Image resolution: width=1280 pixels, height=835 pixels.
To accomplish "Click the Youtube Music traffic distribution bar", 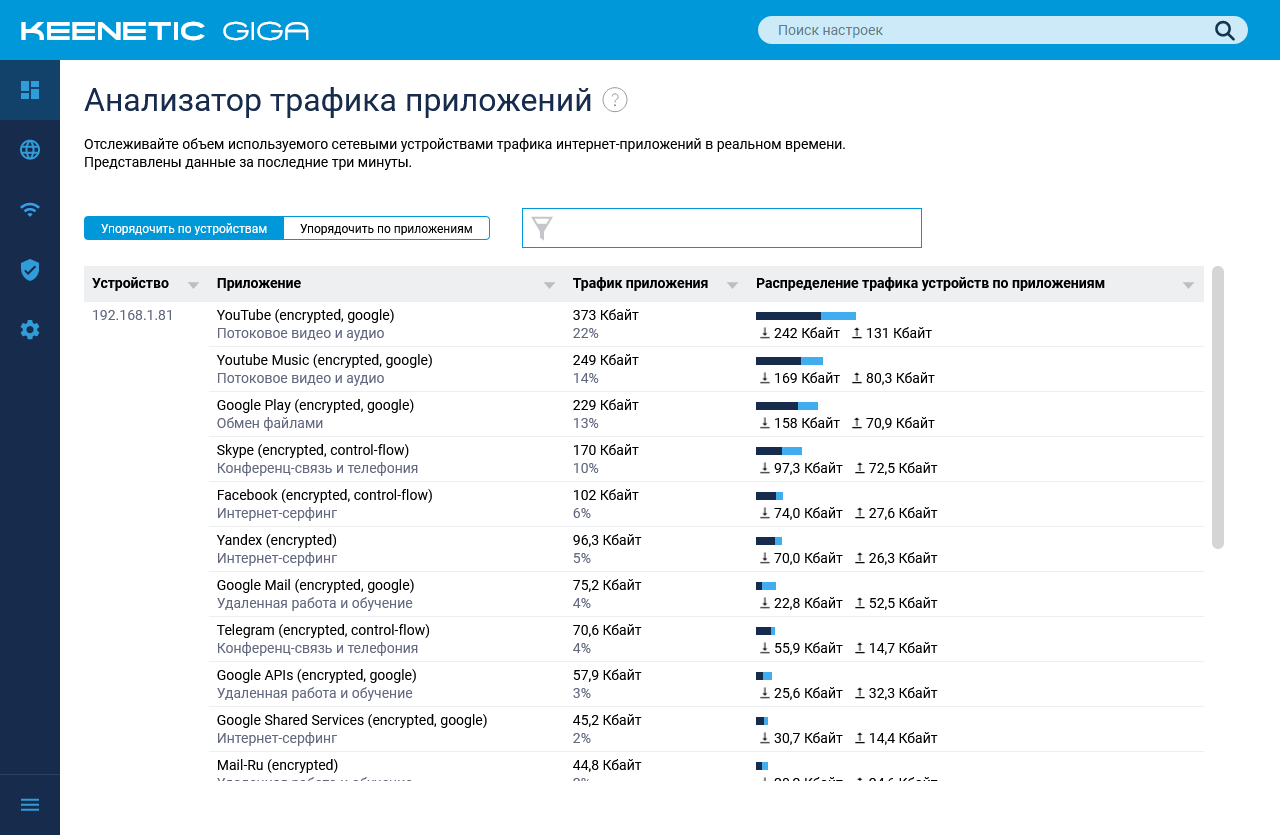I will 789,361.
